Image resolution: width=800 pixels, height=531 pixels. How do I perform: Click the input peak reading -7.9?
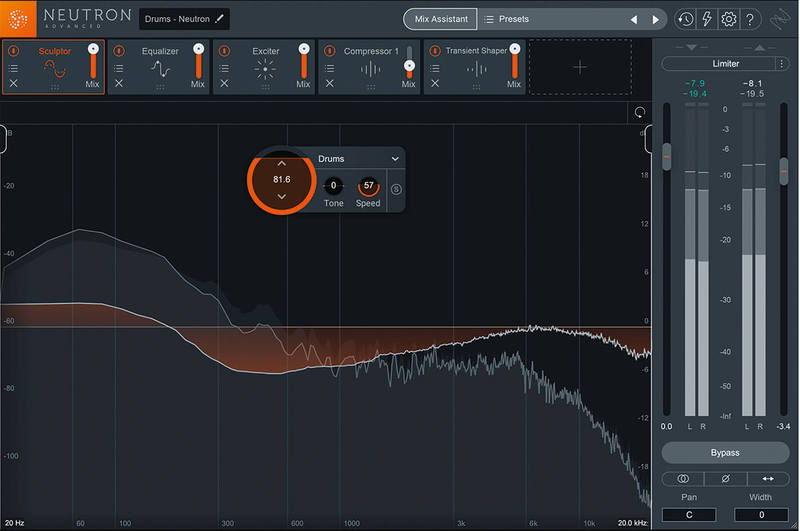coord(695,83)
